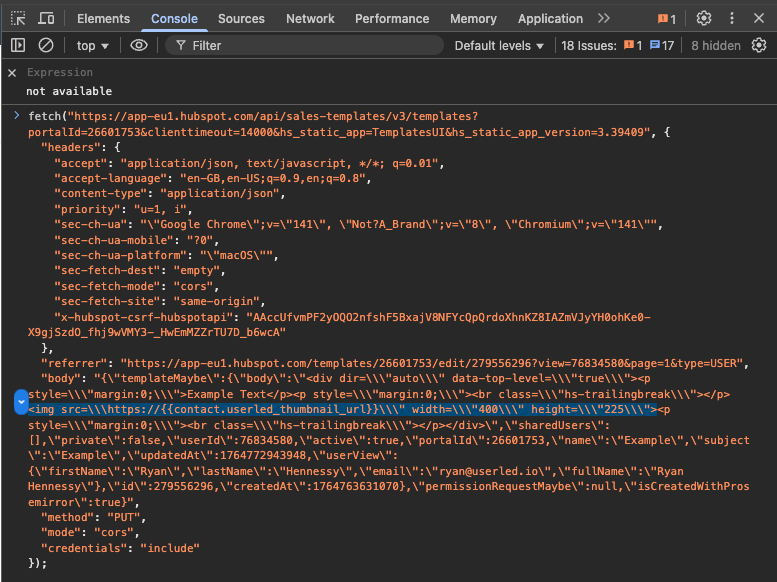Viewport: 777px width, 582px height.
Task: Open the Default levels dropdown
Action: (499, 45)
